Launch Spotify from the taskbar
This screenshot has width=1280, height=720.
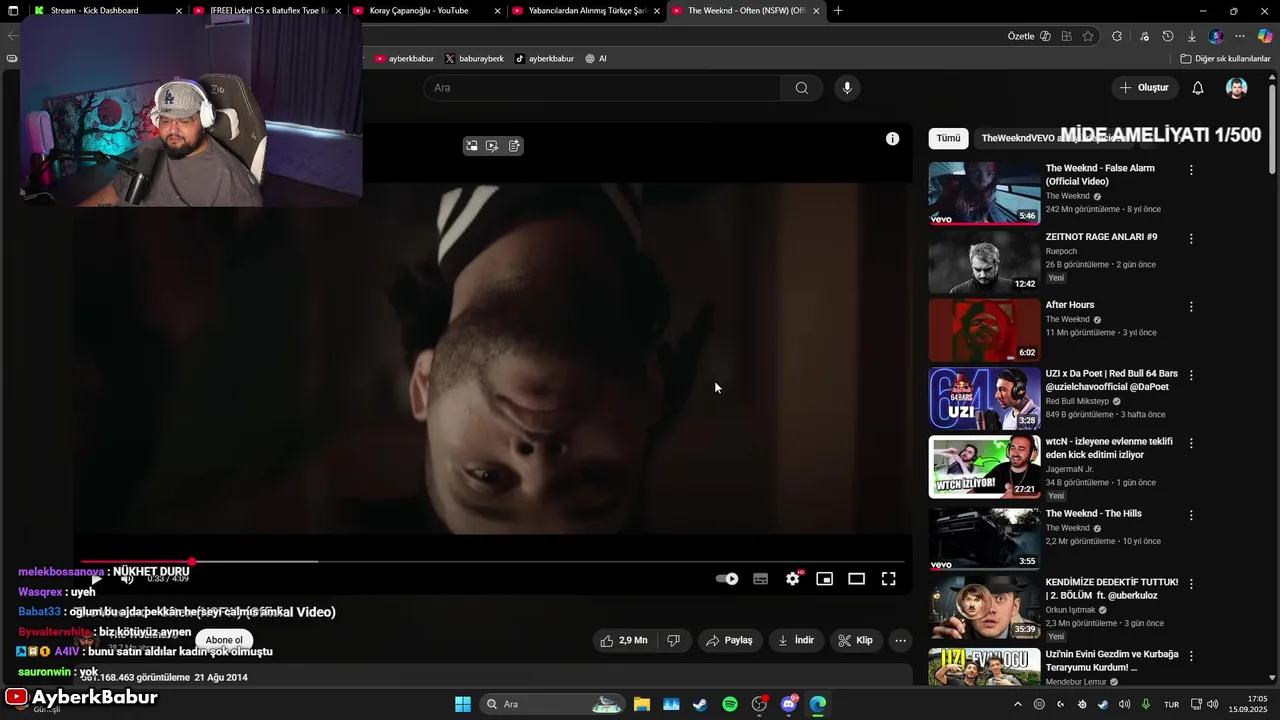click(x=730, y=704)
